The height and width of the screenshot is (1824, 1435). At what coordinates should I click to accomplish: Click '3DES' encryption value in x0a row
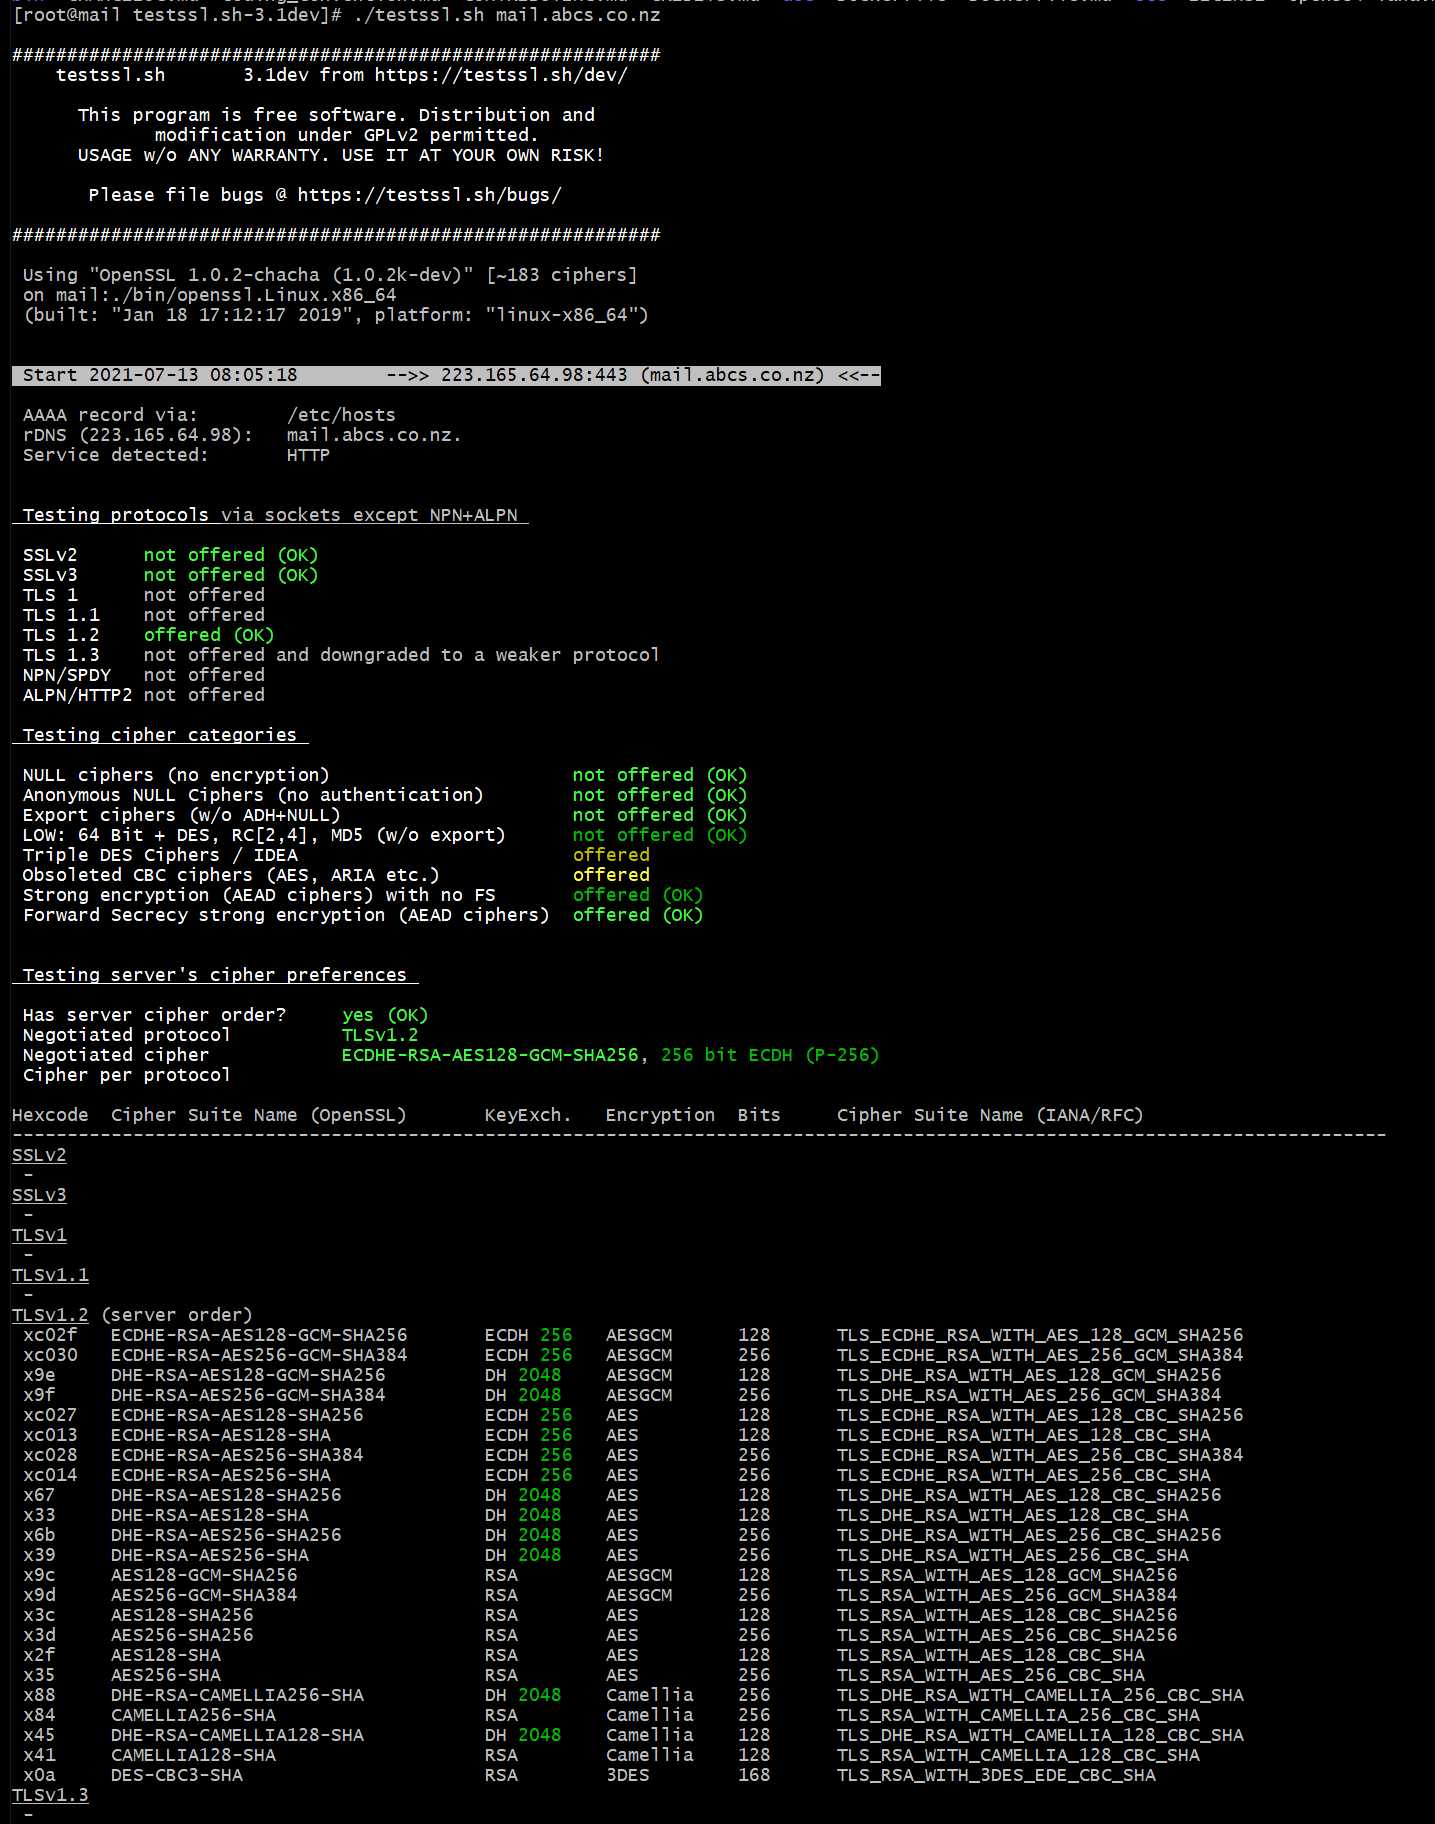click(628, 1775)
